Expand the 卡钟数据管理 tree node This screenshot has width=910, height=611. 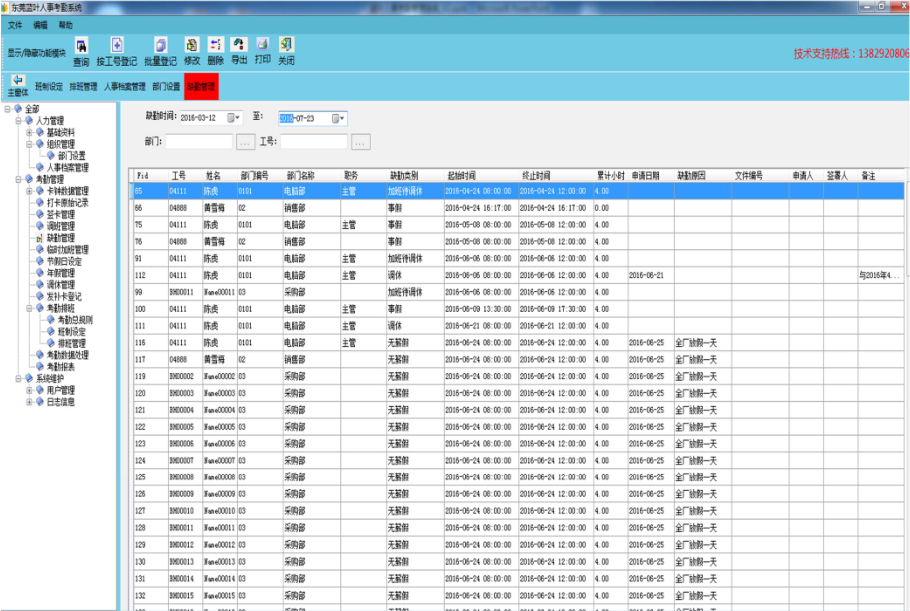(29, 191)
